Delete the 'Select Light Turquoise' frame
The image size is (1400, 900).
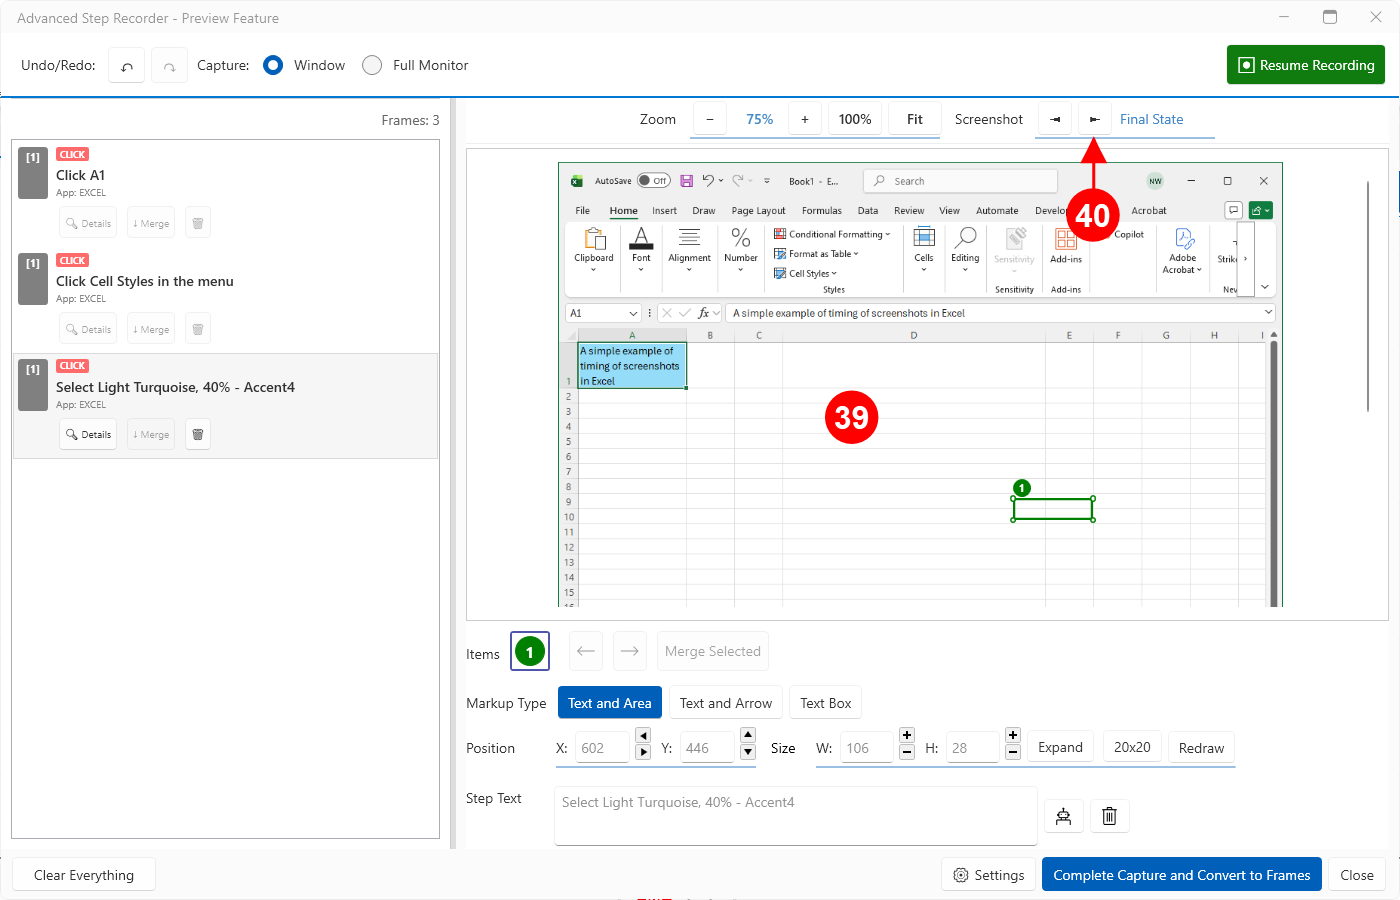(198, 435)
